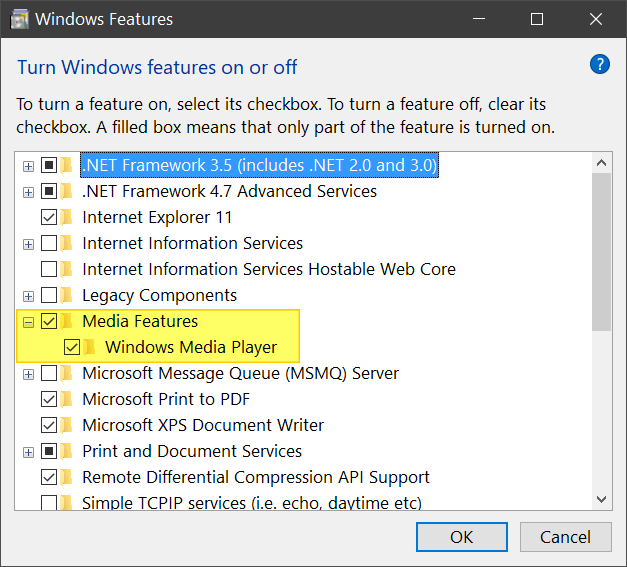Select the .NET Framework 3.5 list entry
627x567 pixels.
tap(260, 165)
